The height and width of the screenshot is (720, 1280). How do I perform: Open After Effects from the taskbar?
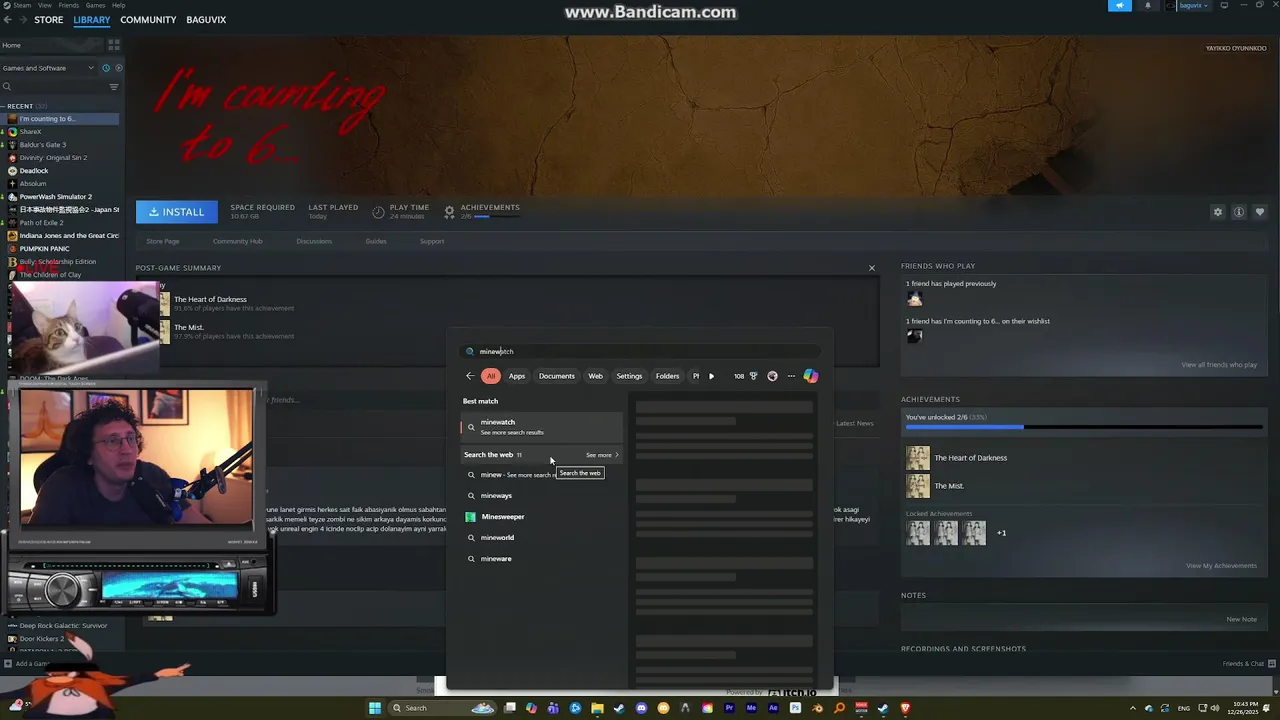[773, 708]
